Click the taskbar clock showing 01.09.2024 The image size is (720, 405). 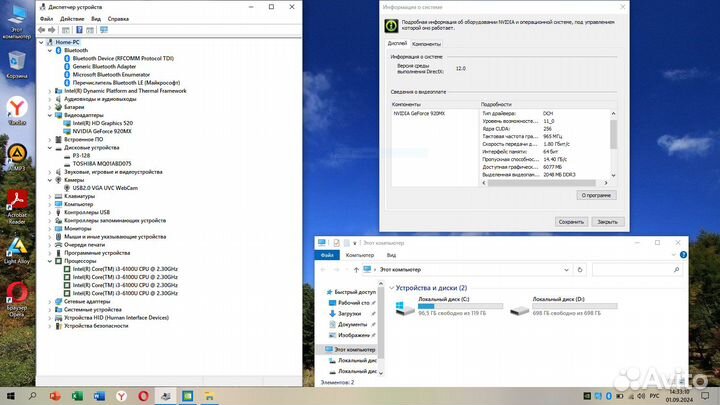click(679, 396)
